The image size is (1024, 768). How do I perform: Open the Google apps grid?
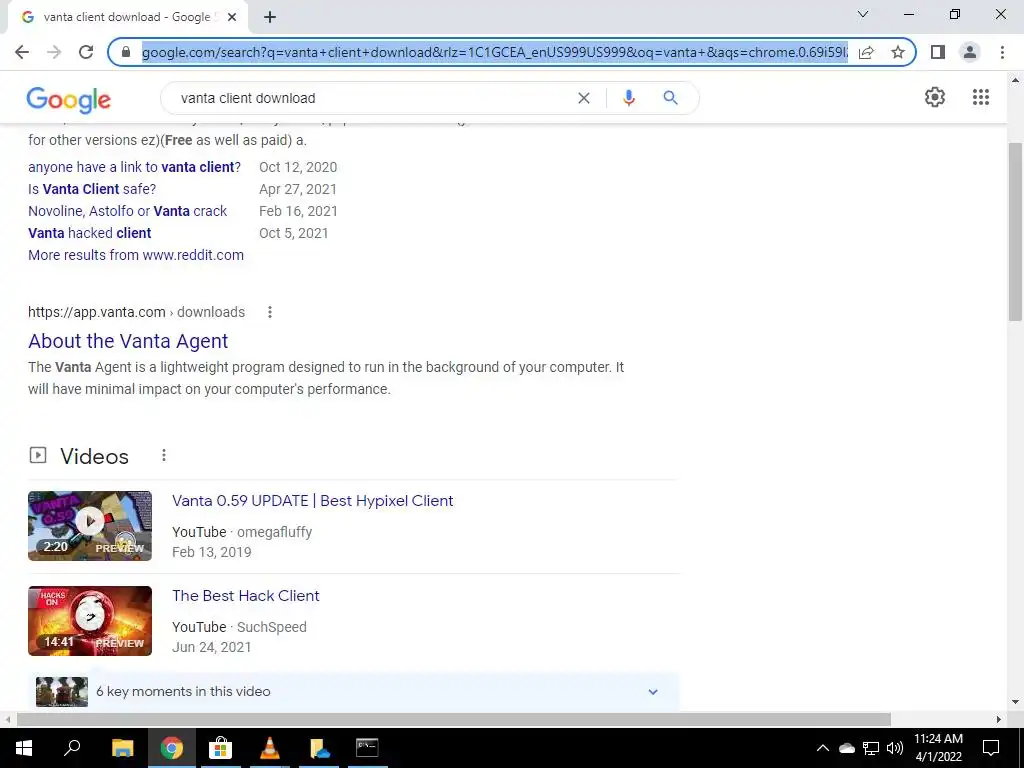tap(981, 97)
